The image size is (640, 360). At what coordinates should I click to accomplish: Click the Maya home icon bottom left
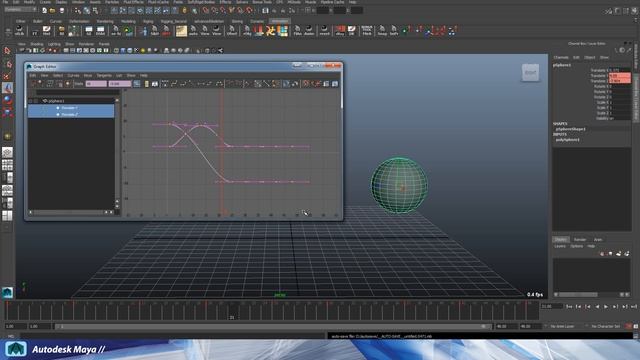7,292
